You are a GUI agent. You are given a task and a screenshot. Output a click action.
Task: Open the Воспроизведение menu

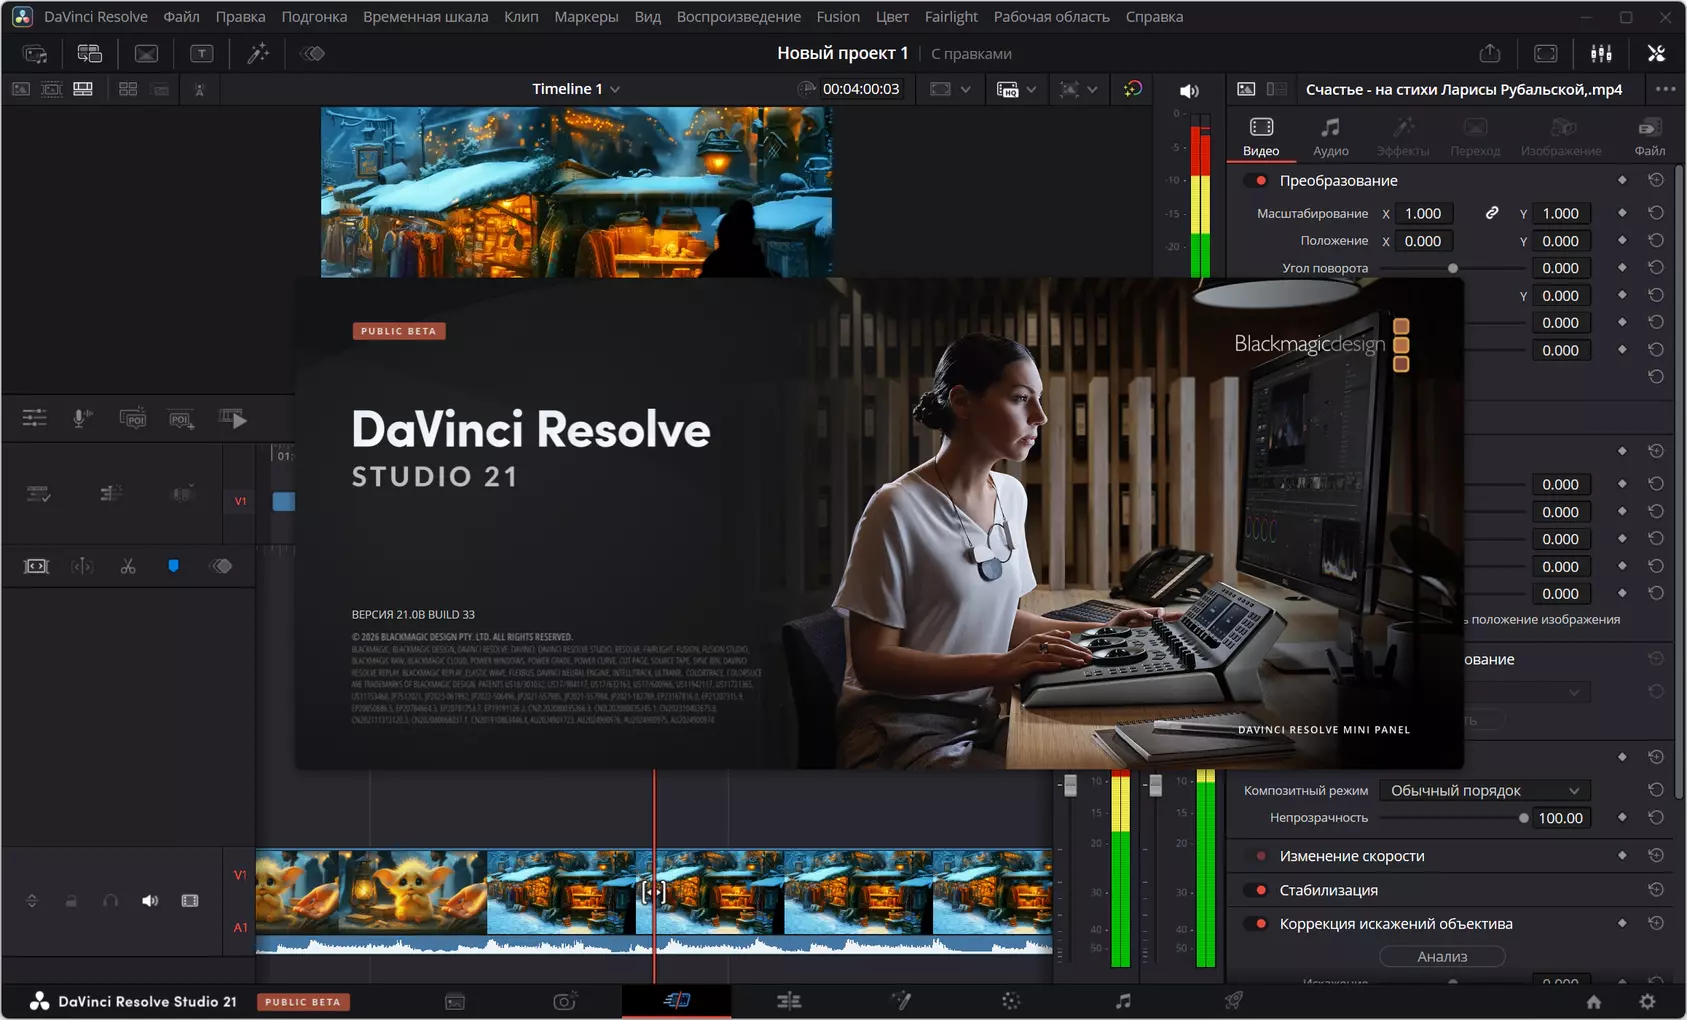point(738,16)
